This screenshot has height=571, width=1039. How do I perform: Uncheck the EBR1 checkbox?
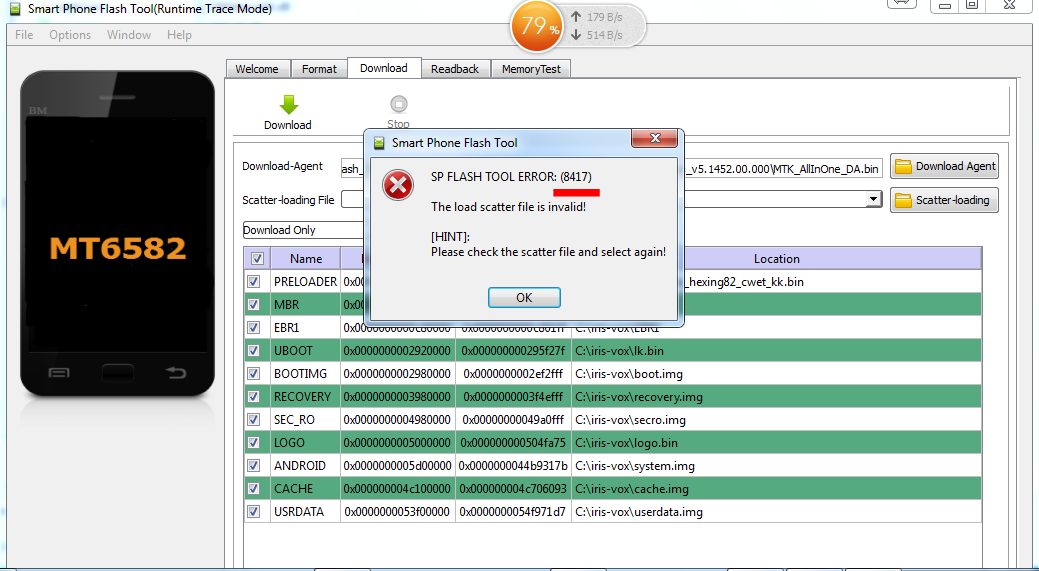(x=253, y=327)
